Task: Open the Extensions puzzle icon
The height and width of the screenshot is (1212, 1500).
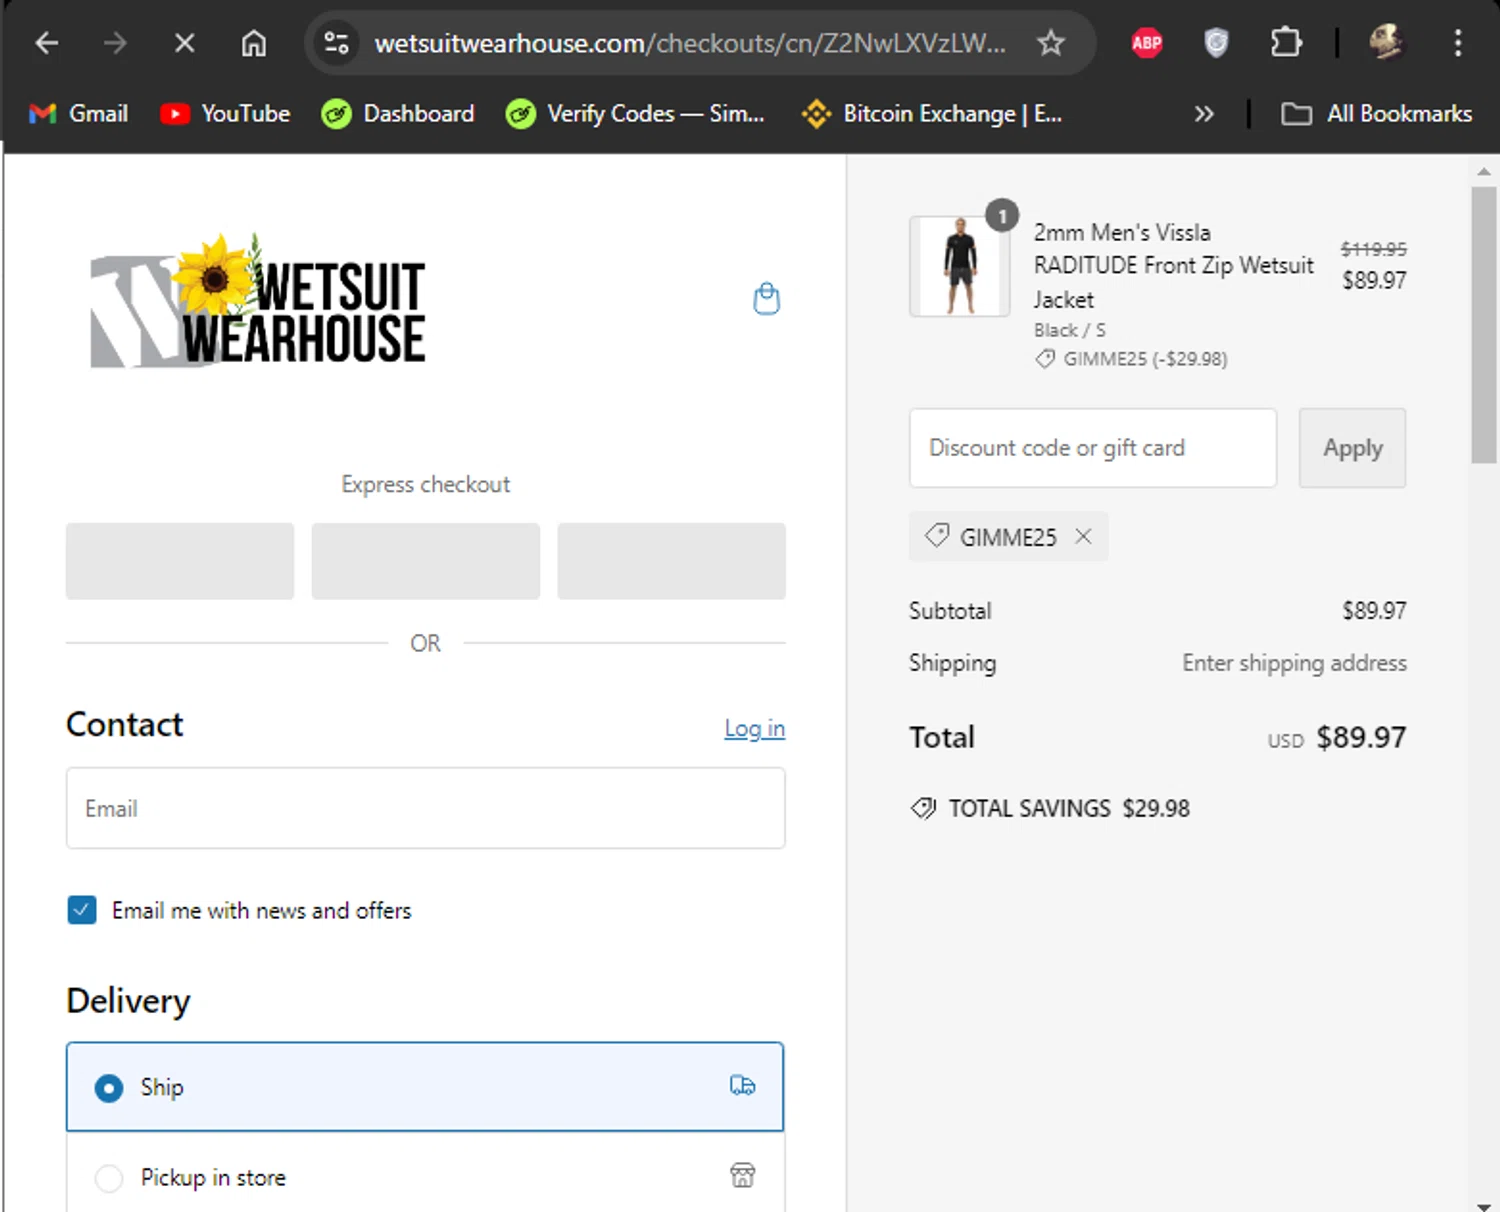Action: (x=1285, y=43)
